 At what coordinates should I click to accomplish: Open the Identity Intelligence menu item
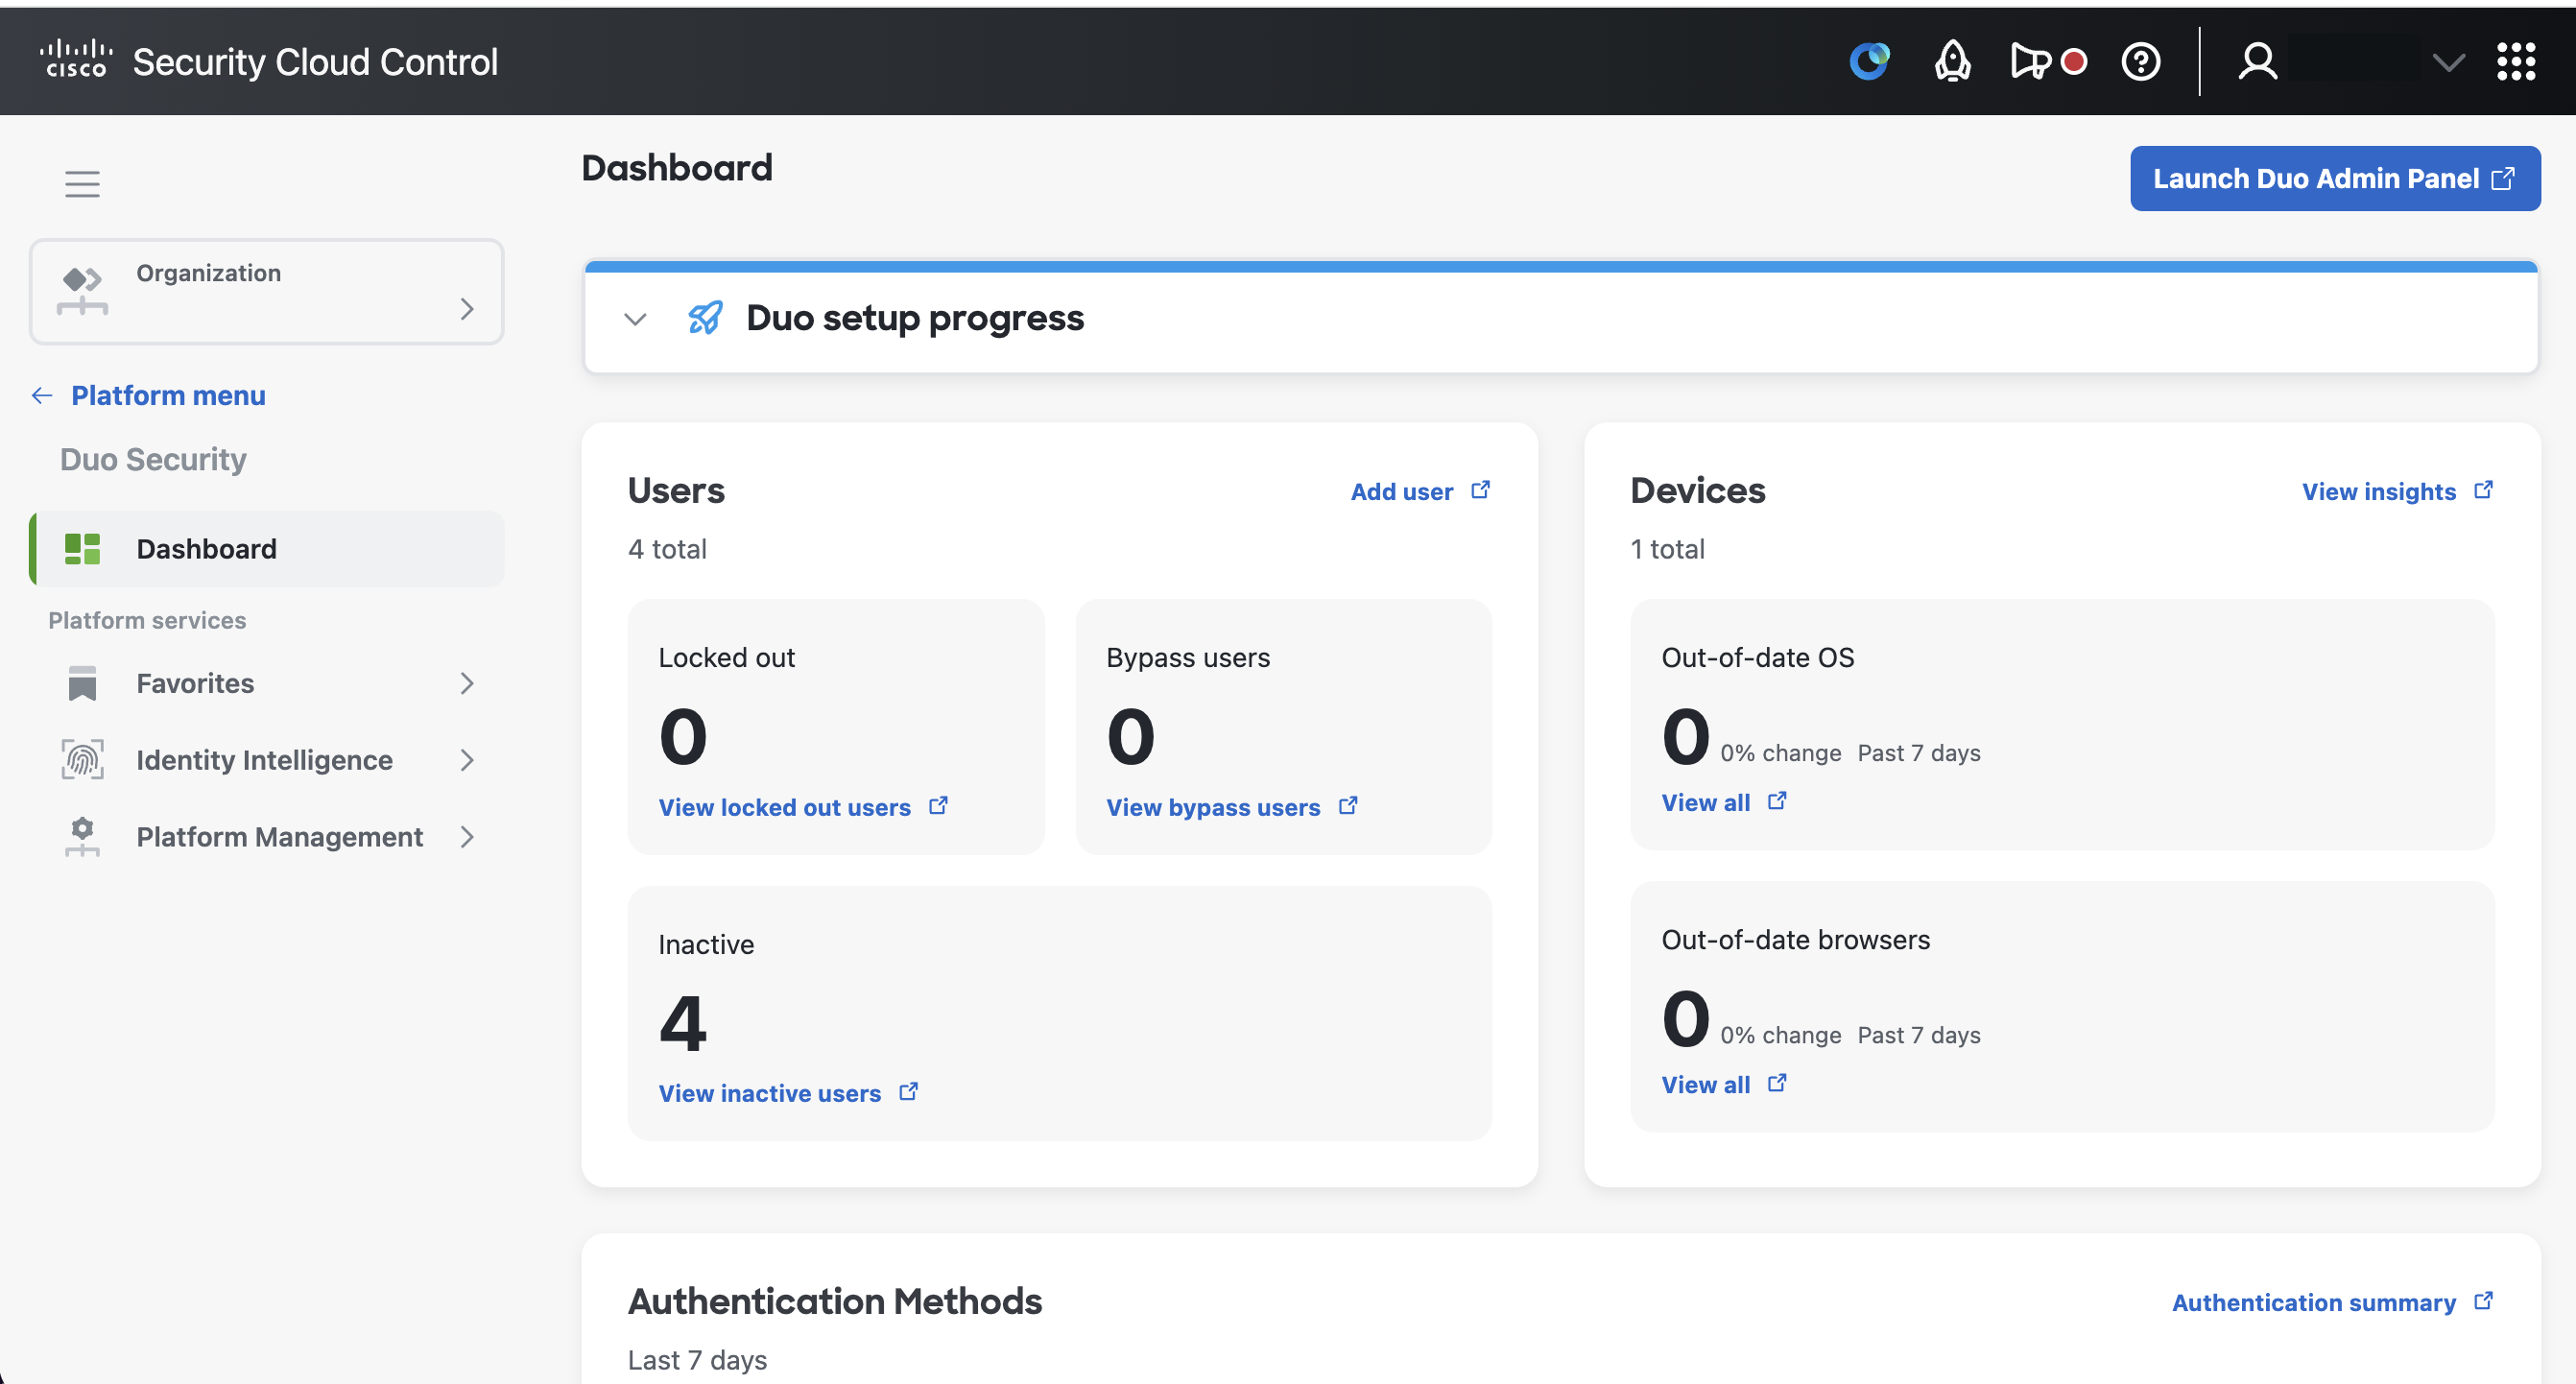point(267,760)
